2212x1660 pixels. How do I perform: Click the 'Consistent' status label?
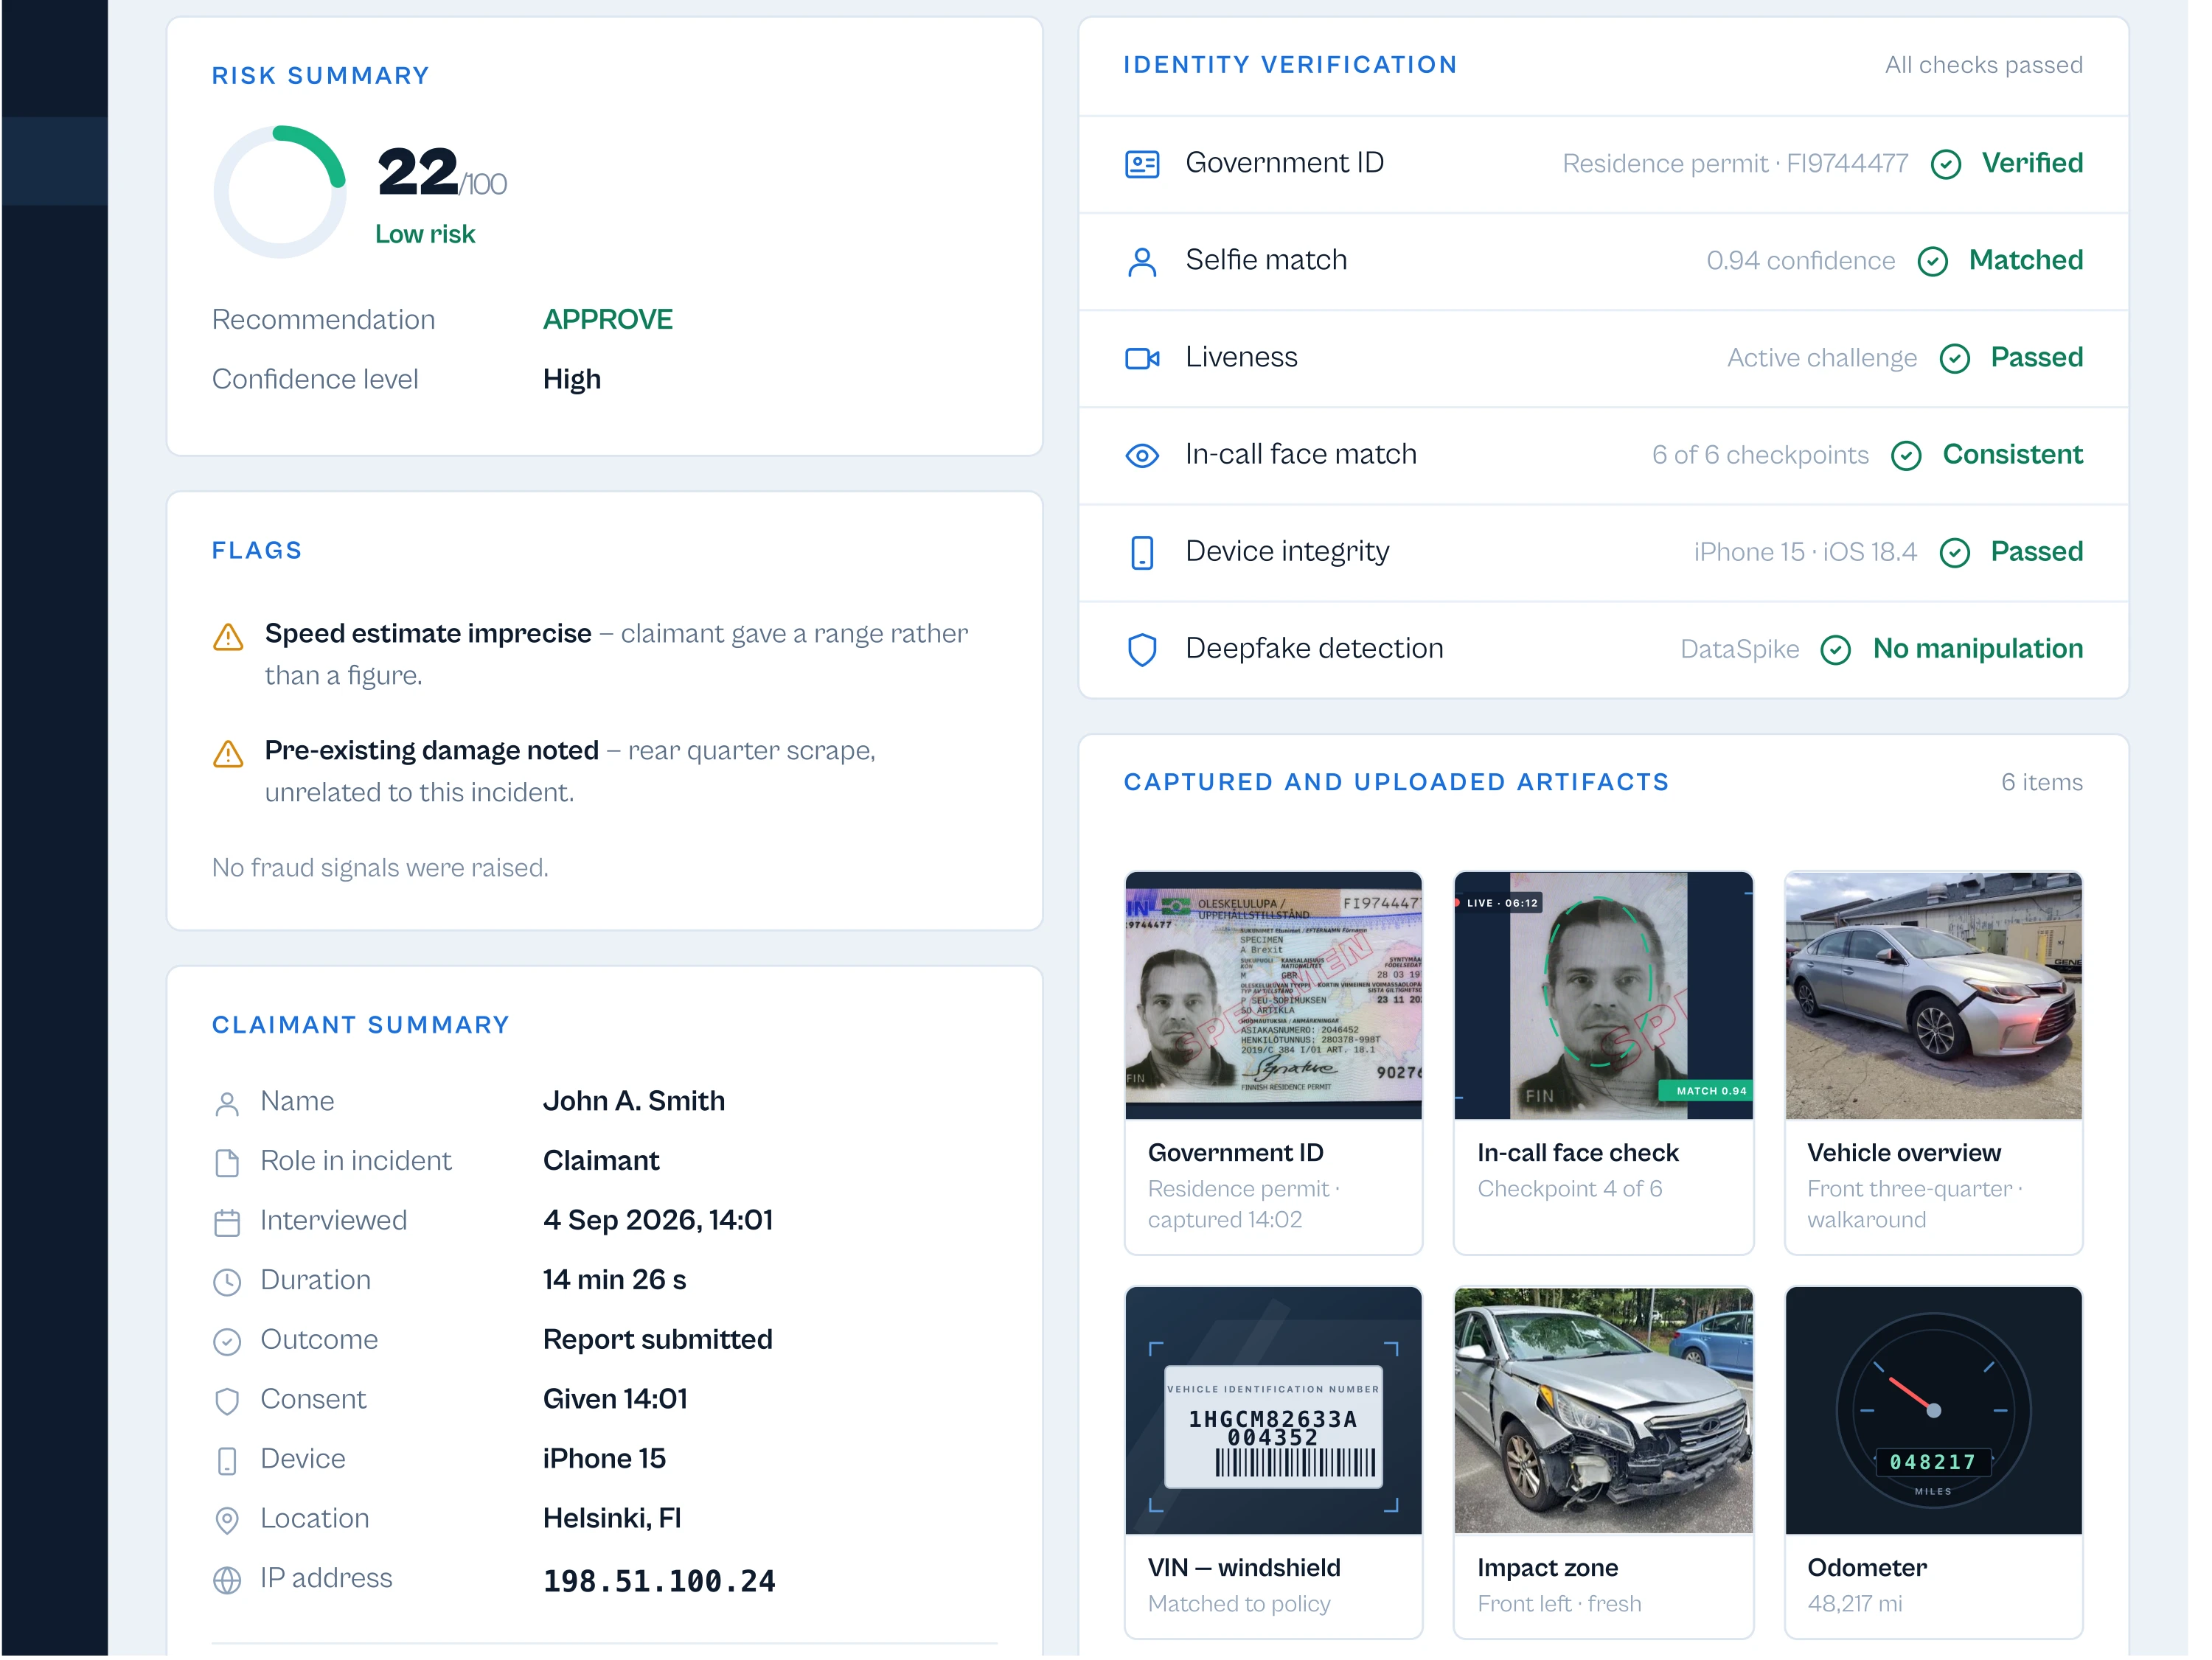[x=2012, y=455]
